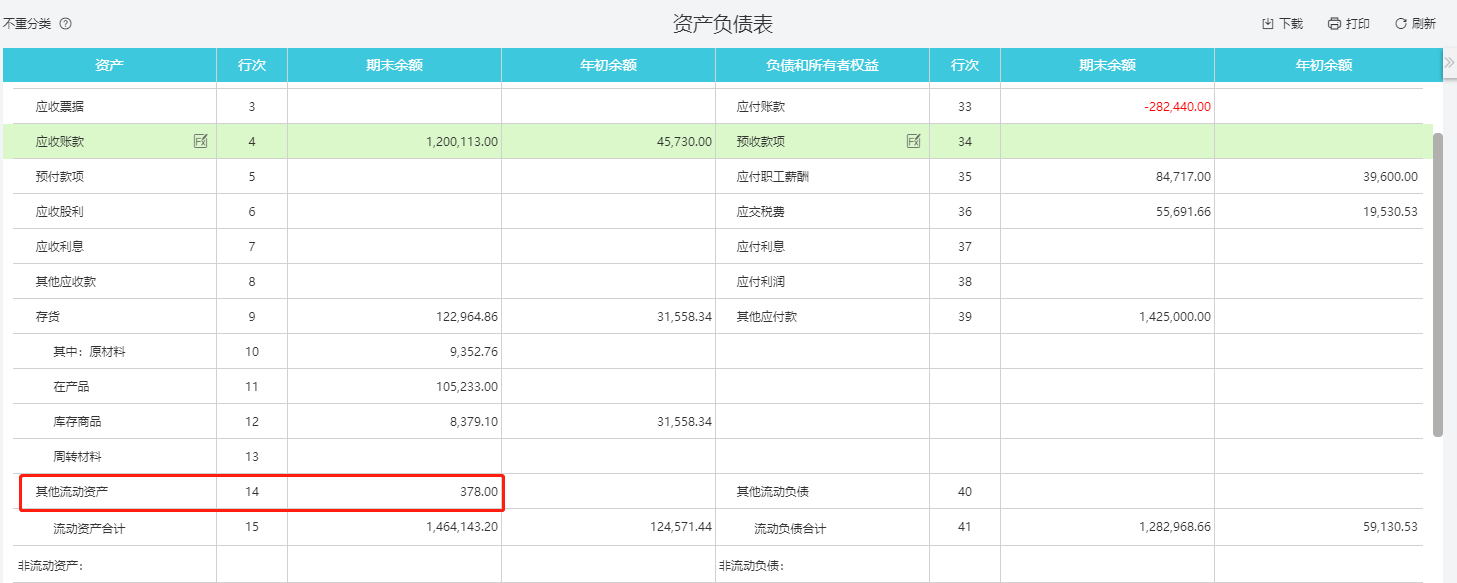Image resolution: width=1457 pixels, height=583 pixels.
Task: Select the 存货 row label
Action: (48, 316)
